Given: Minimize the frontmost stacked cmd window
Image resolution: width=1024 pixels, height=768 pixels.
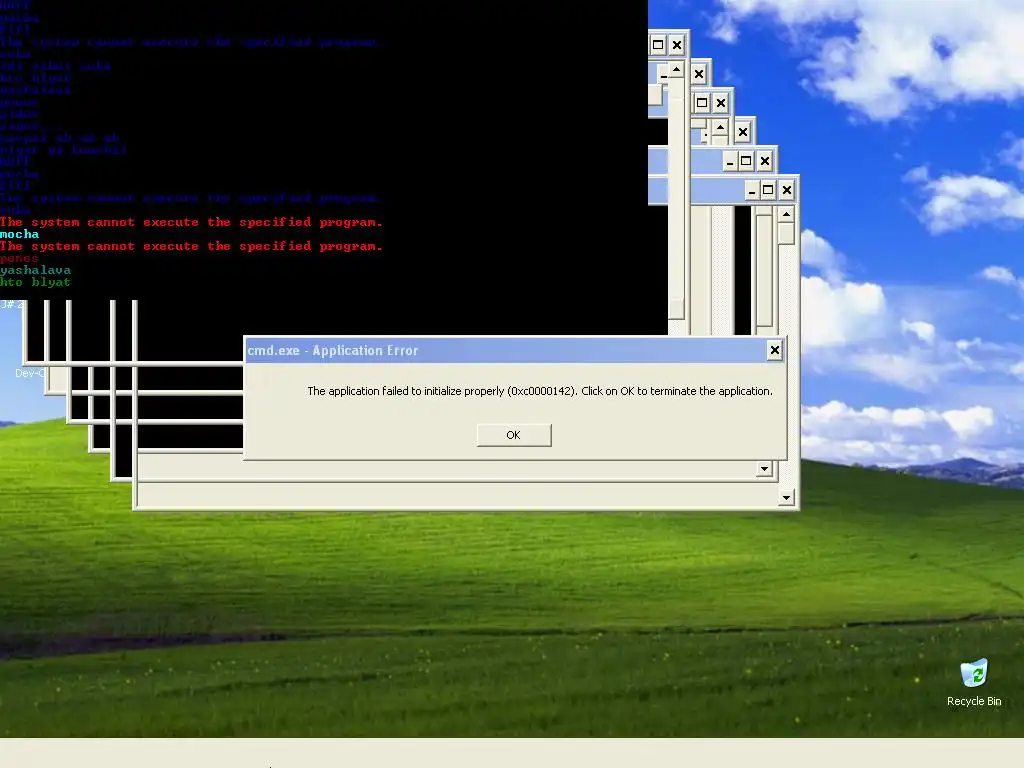Looking at the screenshot, I should (x=752, y=190).
